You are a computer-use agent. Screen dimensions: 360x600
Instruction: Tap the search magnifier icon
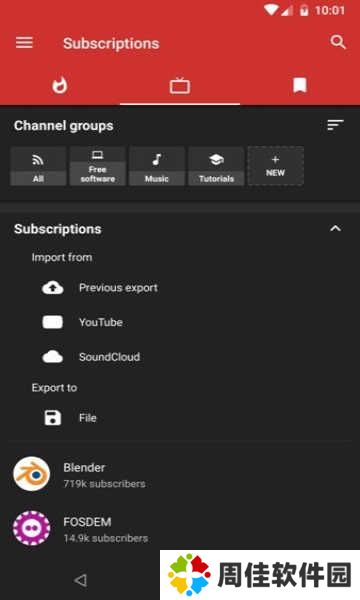click(x=338, y=42)
